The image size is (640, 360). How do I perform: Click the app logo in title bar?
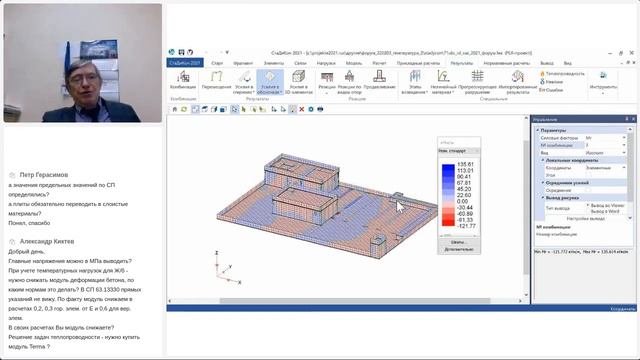(172, 52)
